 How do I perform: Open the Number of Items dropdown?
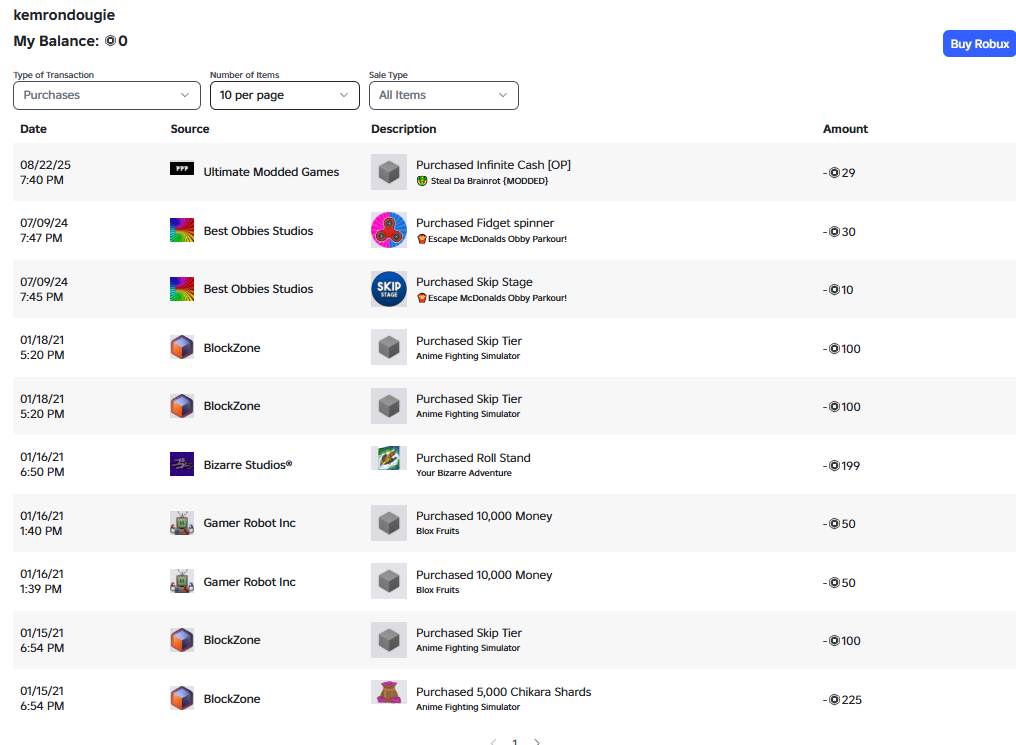285,95
